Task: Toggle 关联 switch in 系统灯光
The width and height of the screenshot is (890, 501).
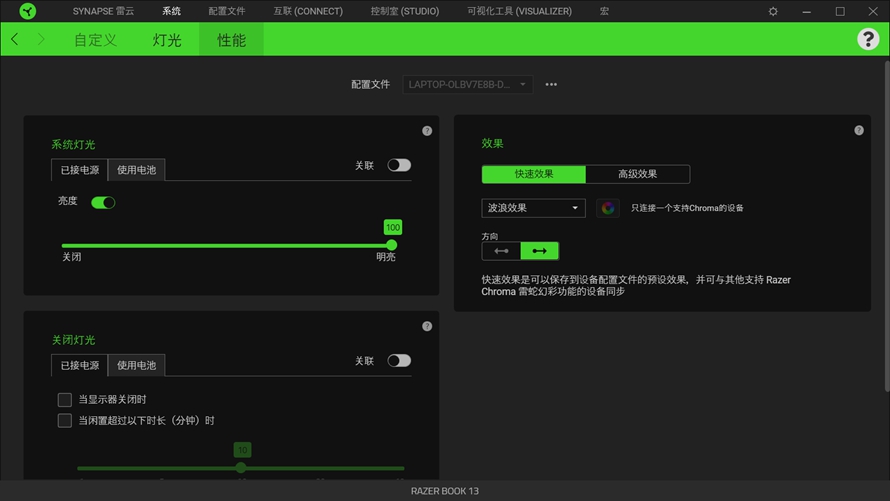Action: [x=399, y=165]
